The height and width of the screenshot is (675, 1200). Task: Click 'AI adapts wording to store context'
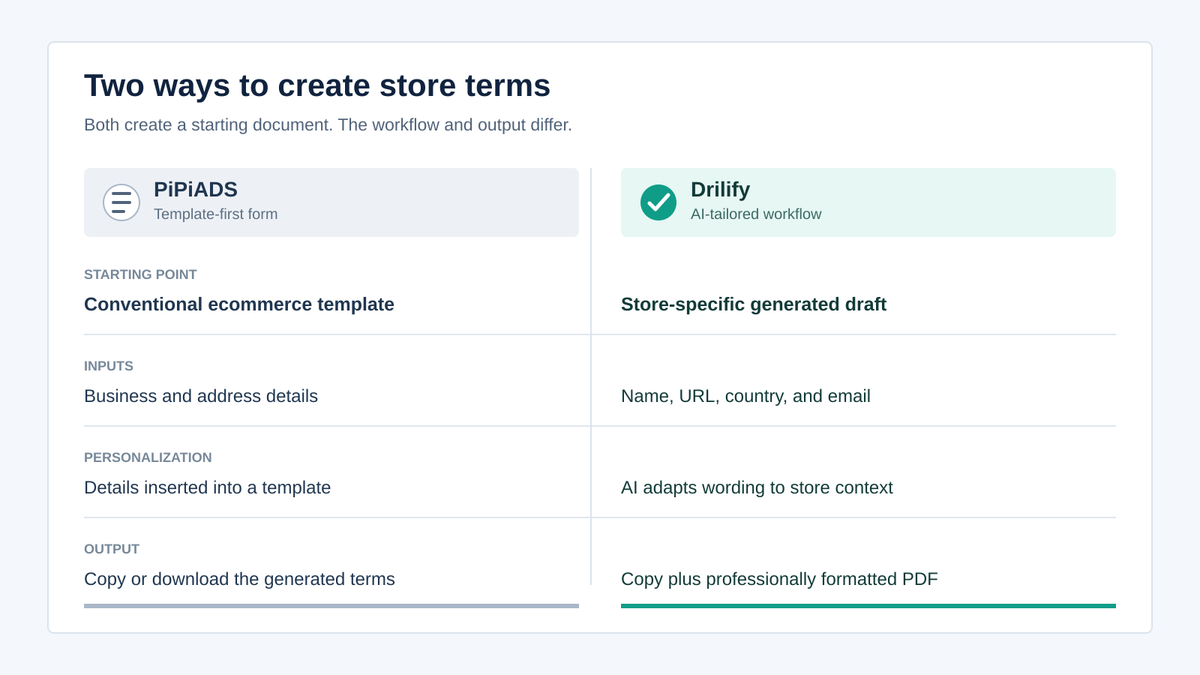pyautogui.click(x=757, y=488)
